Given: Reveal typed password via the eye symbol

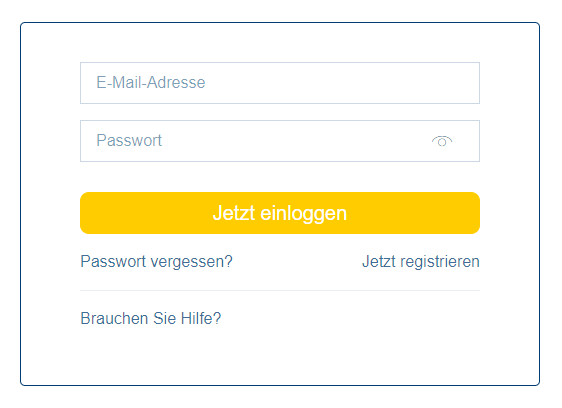Looking at the screenshot, I should click(442, 141).
